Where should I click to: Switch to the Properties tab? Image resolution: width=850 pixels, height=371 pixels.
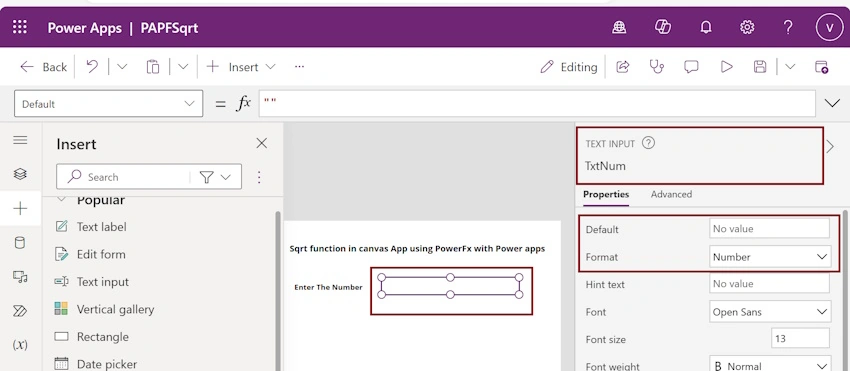click(606, 194)
